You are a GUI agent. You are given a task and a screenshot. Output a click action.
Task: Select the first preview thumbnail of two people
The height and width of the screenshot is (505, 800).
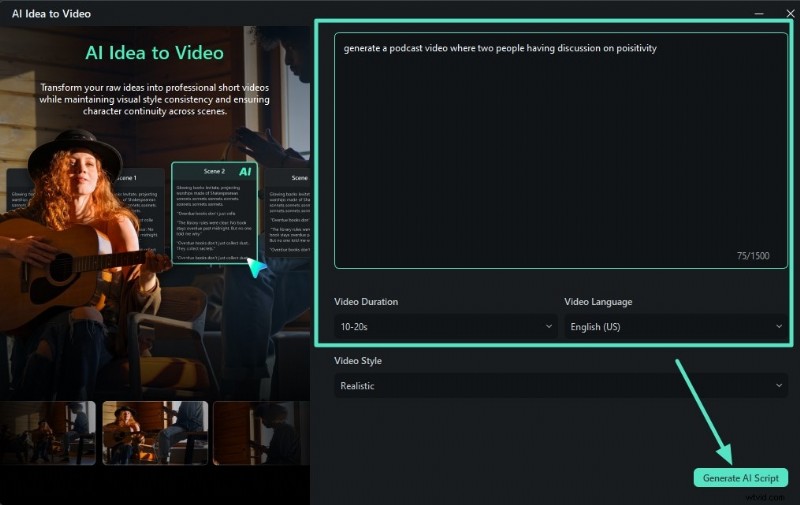[x=48, y=432]
